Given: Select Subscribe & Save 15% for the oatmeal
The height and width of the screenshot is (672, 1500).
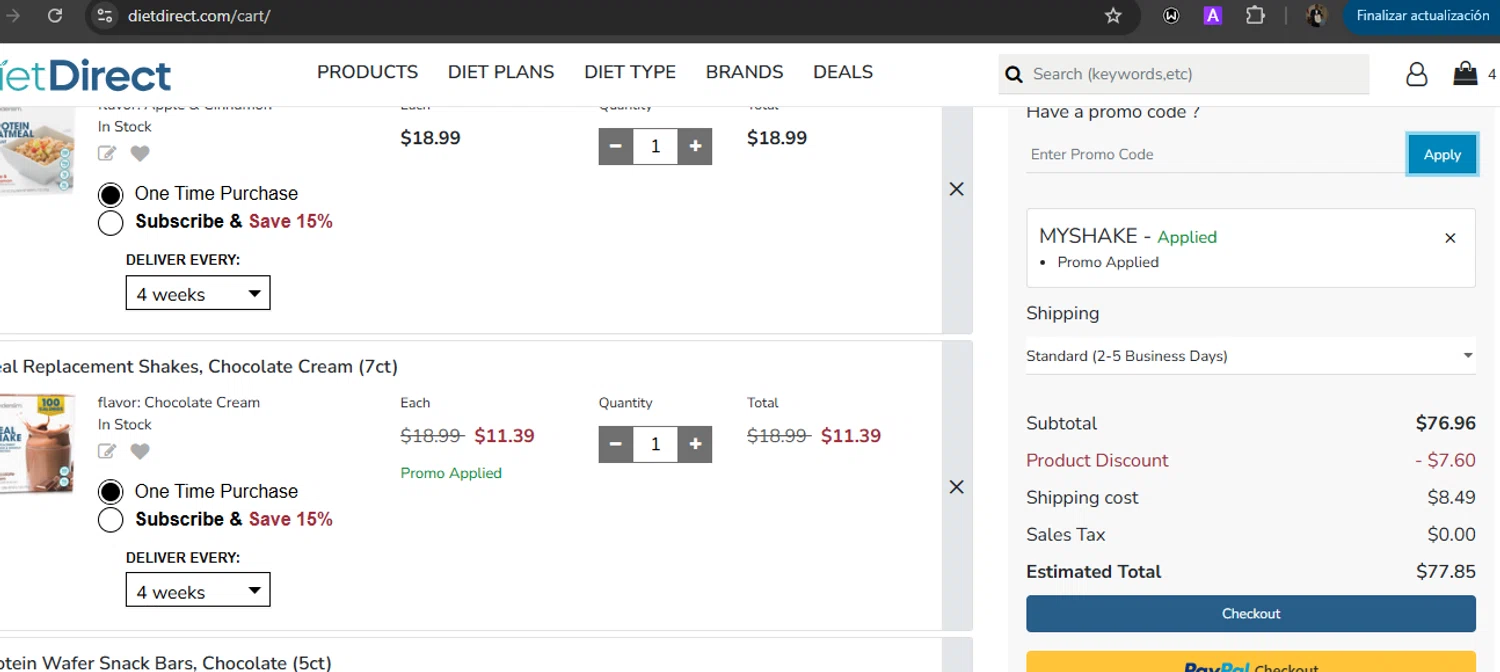Looking at the screenshot, I should (111, 222).
